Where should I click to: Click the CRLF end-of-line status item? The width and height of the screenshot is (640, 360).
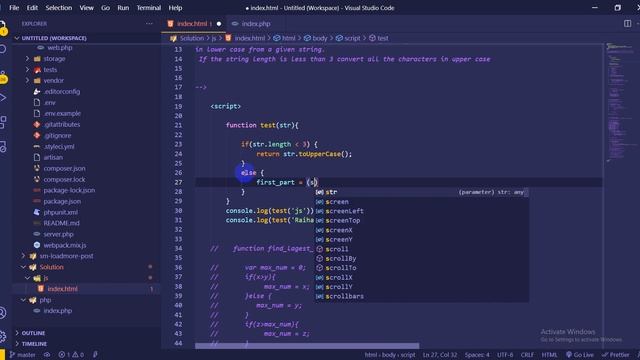pyautogui.click(x=527, y=355)
